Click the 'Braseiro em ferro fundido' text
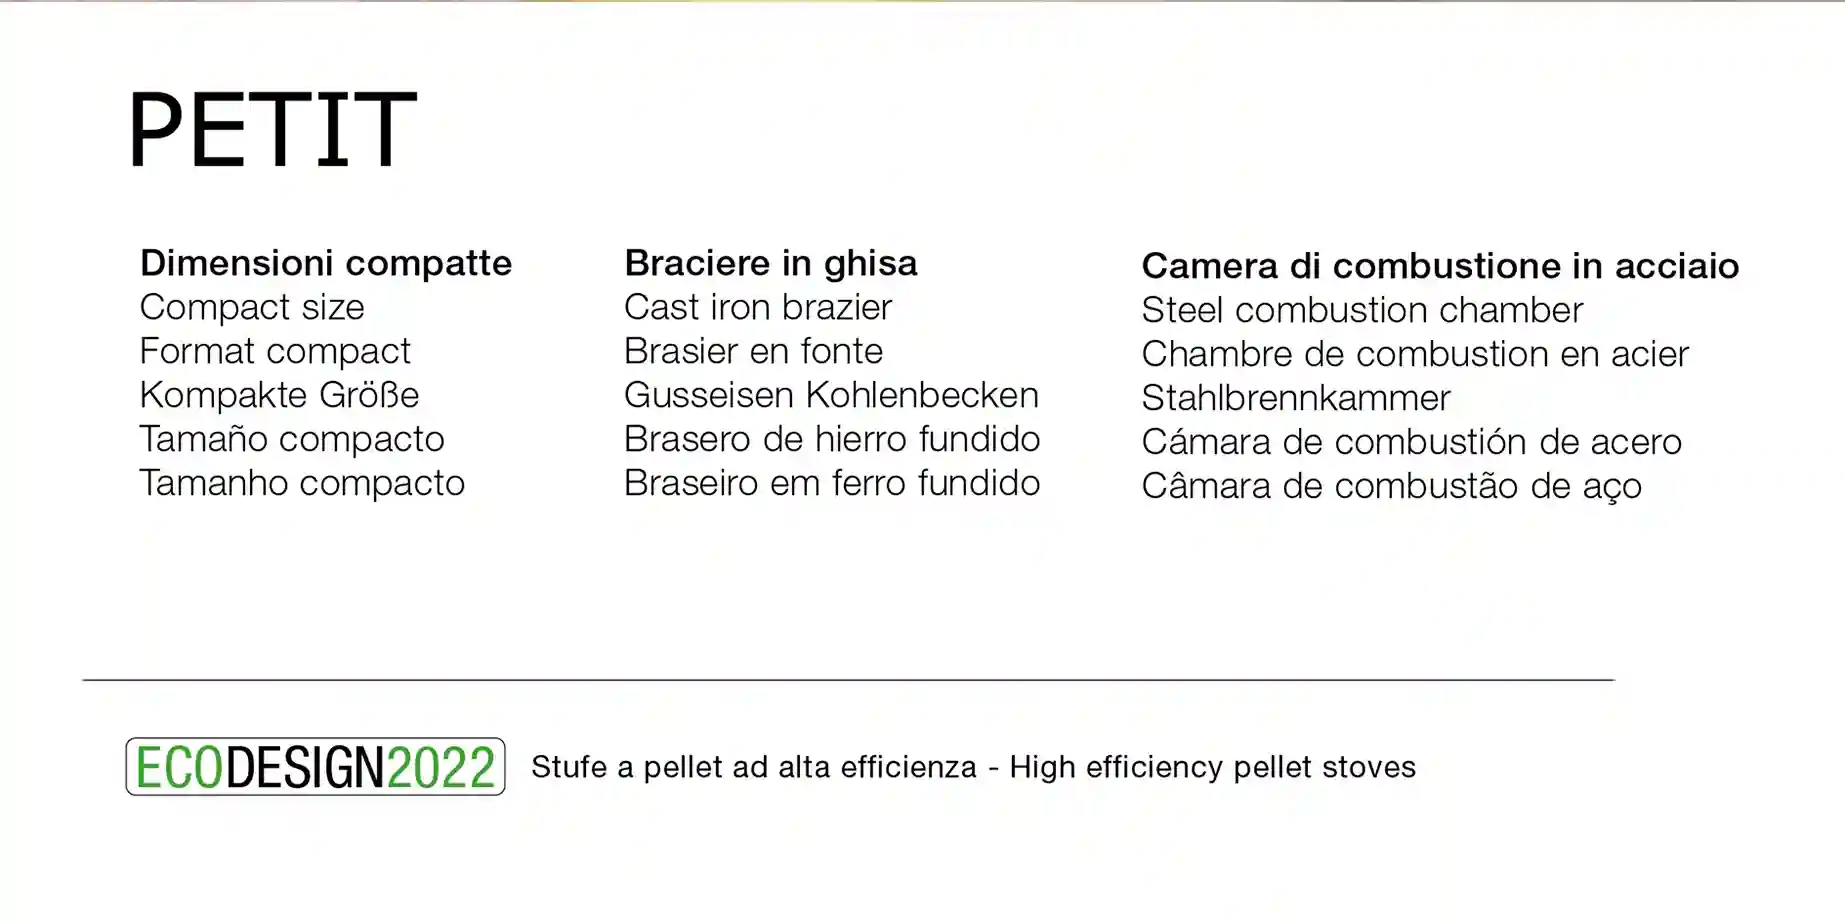This screenshot has height=921, width=1845. [832, 483]
